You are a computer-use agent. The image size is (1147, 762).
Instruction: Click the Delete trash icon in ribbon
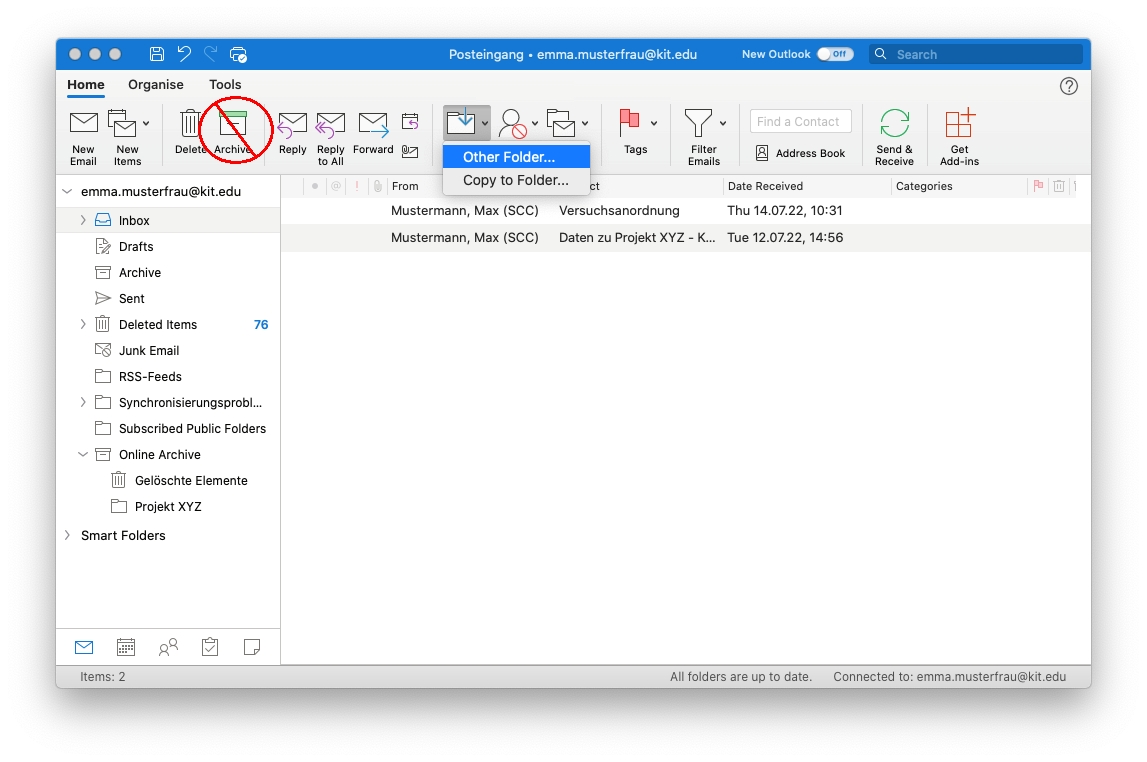(190, 125)
